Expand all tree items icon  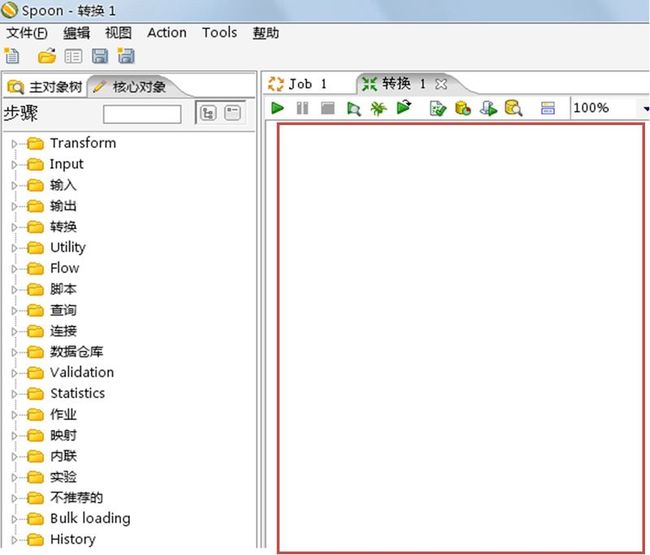(x=208, y=113)
